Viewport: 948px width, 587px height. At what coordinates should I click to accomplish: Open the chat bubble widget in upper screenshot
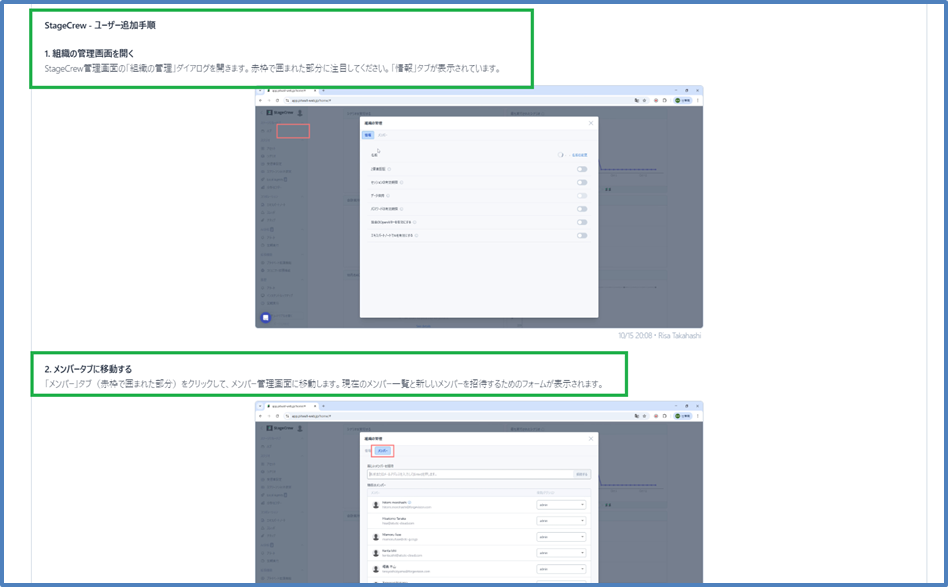[265, 317]
